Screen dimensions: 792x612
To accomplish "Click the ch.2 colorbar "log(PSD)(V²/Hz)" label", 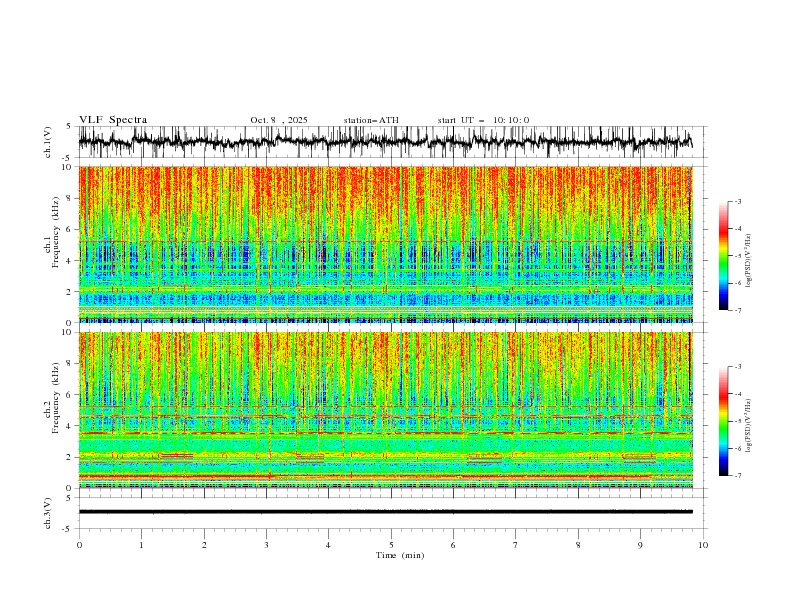I will tap(749, 426).
